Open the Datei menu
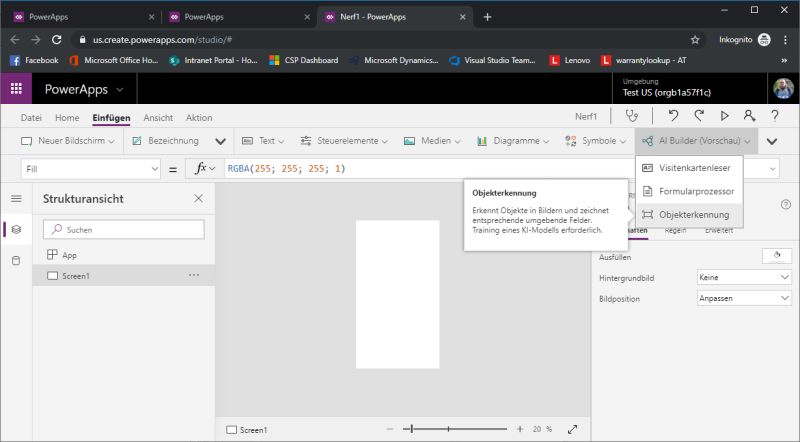This screenshot has width=800, height=442. pos(31,117)
